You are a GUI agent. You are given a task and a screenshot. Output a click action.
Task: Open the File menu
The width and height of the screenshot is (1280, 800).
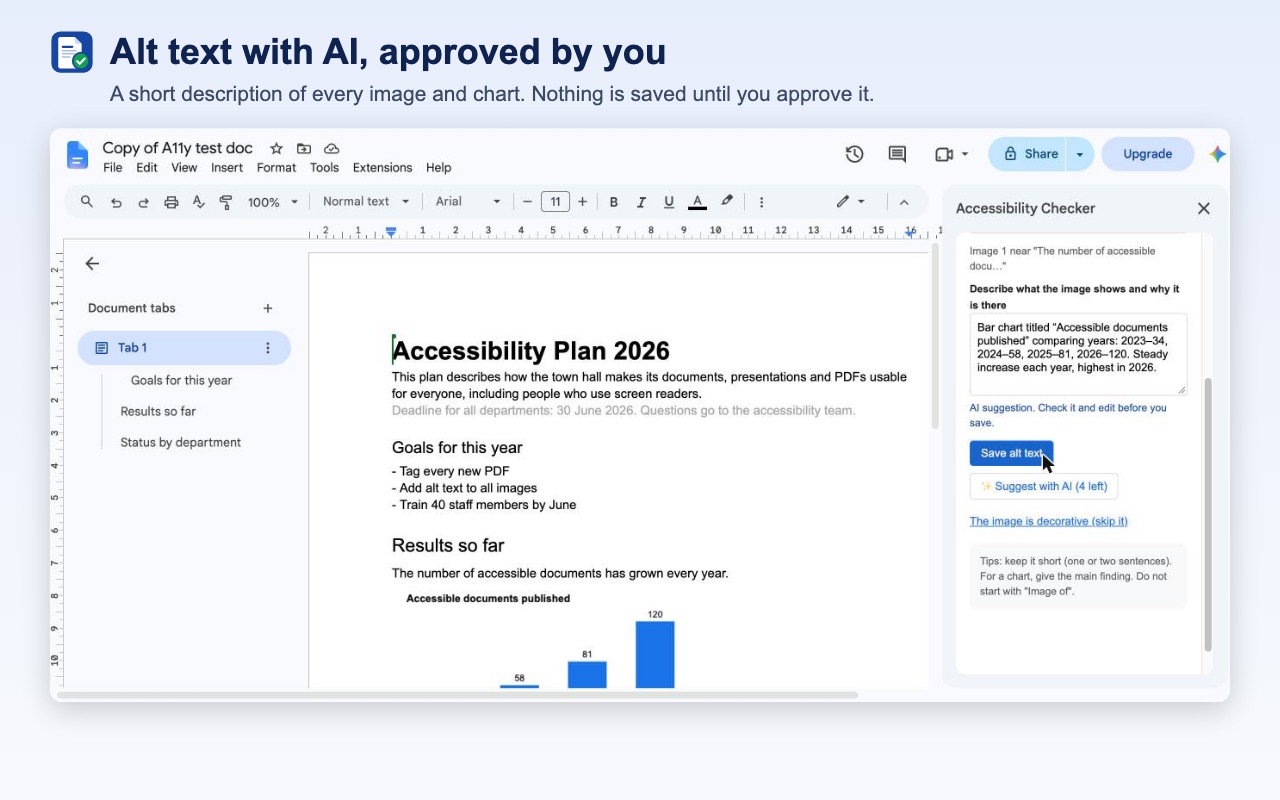coord(113,168)
